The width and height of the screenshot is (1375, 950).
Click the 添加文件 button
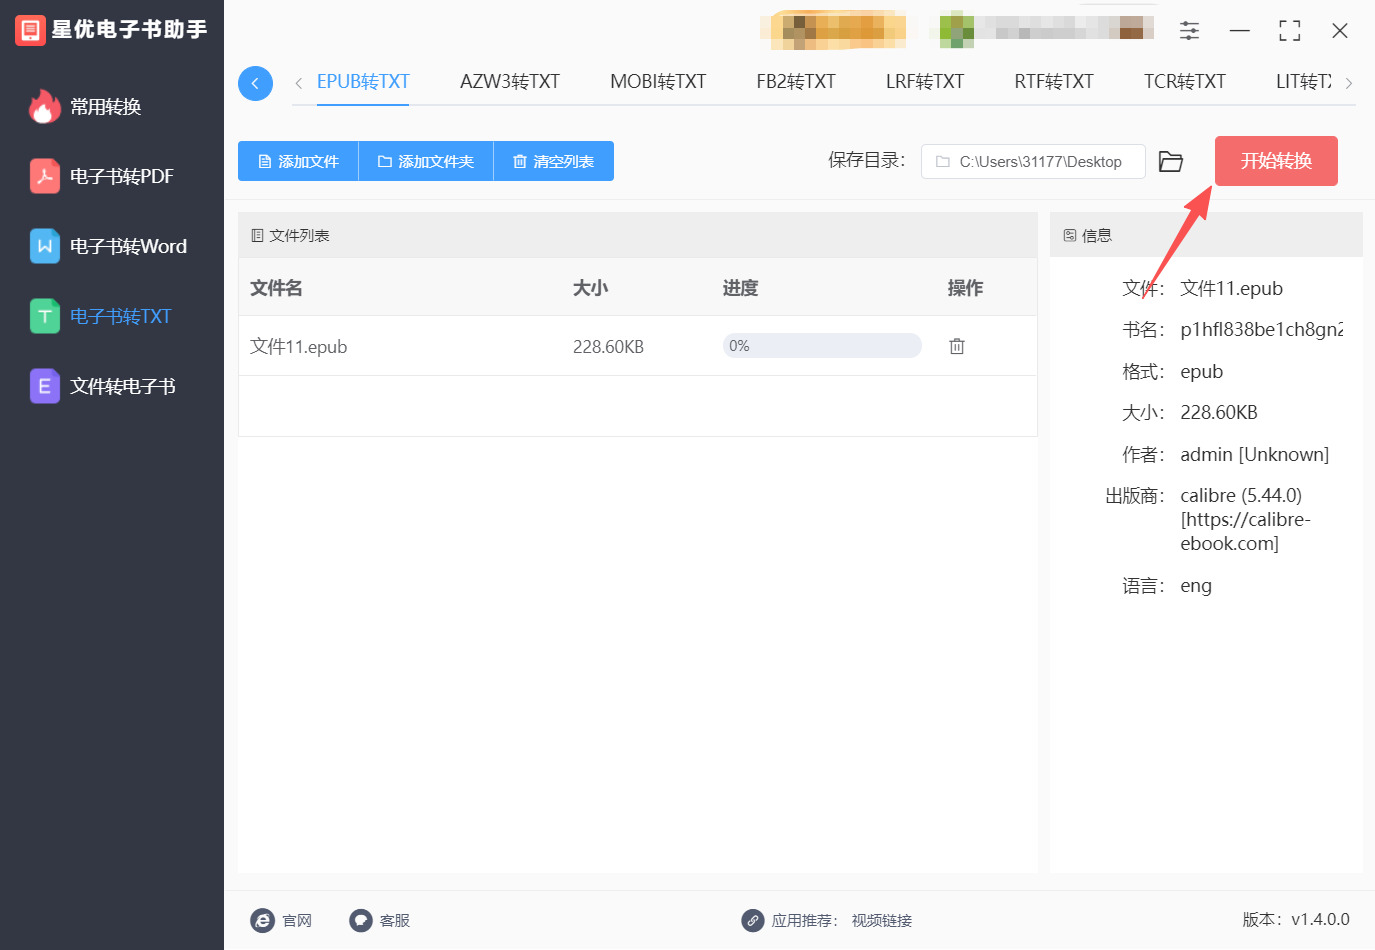(298, 161)
